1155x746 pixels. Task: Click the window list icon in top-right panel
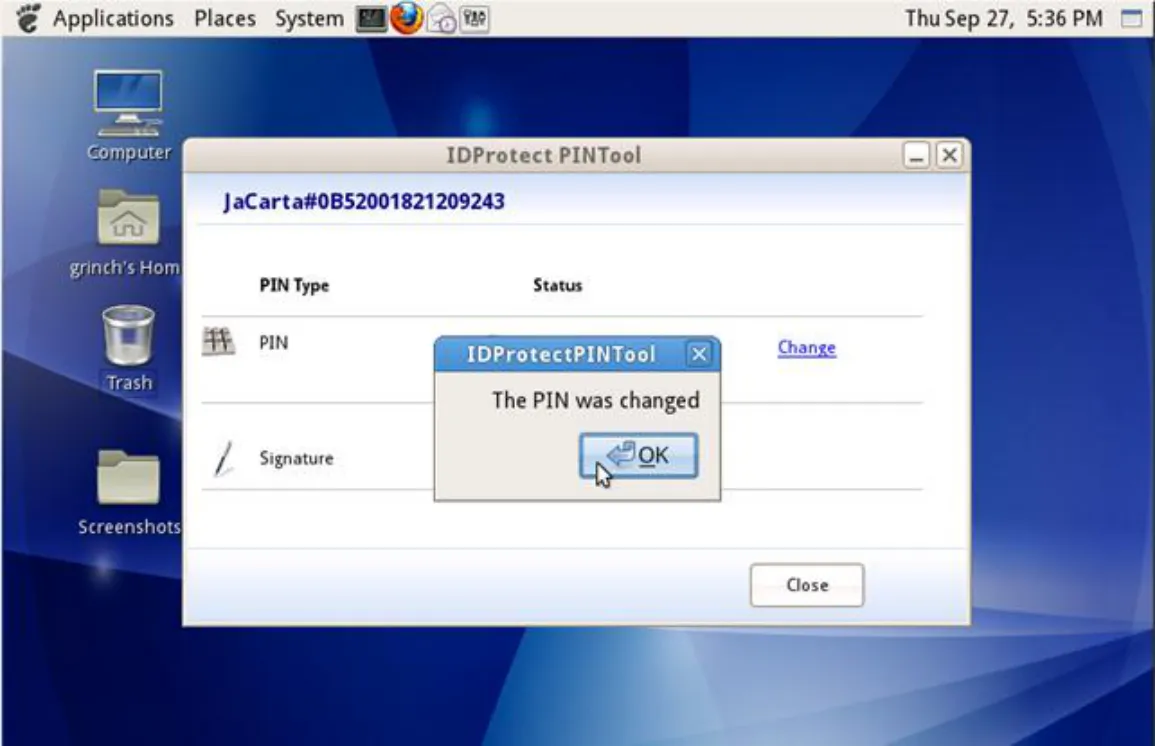click(1131, 18)
